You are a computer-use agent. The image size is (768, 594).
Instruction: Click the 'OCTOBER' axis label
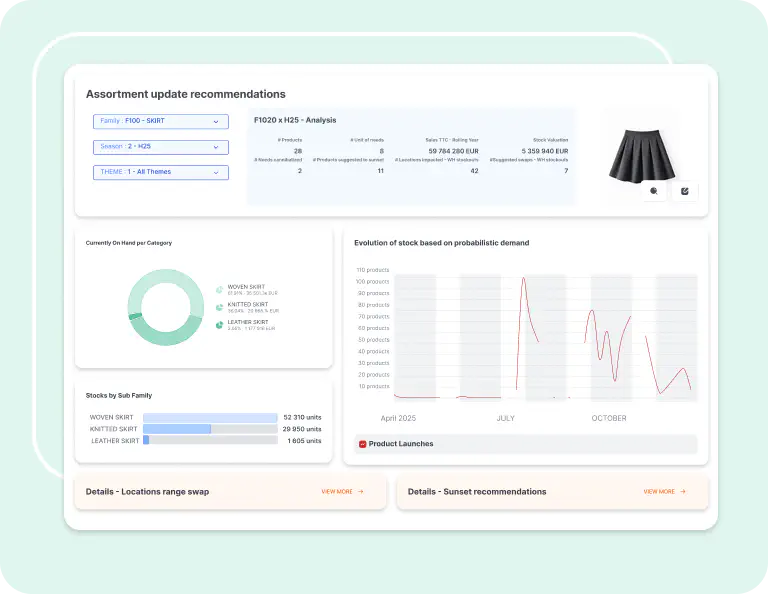click(609, 418)
